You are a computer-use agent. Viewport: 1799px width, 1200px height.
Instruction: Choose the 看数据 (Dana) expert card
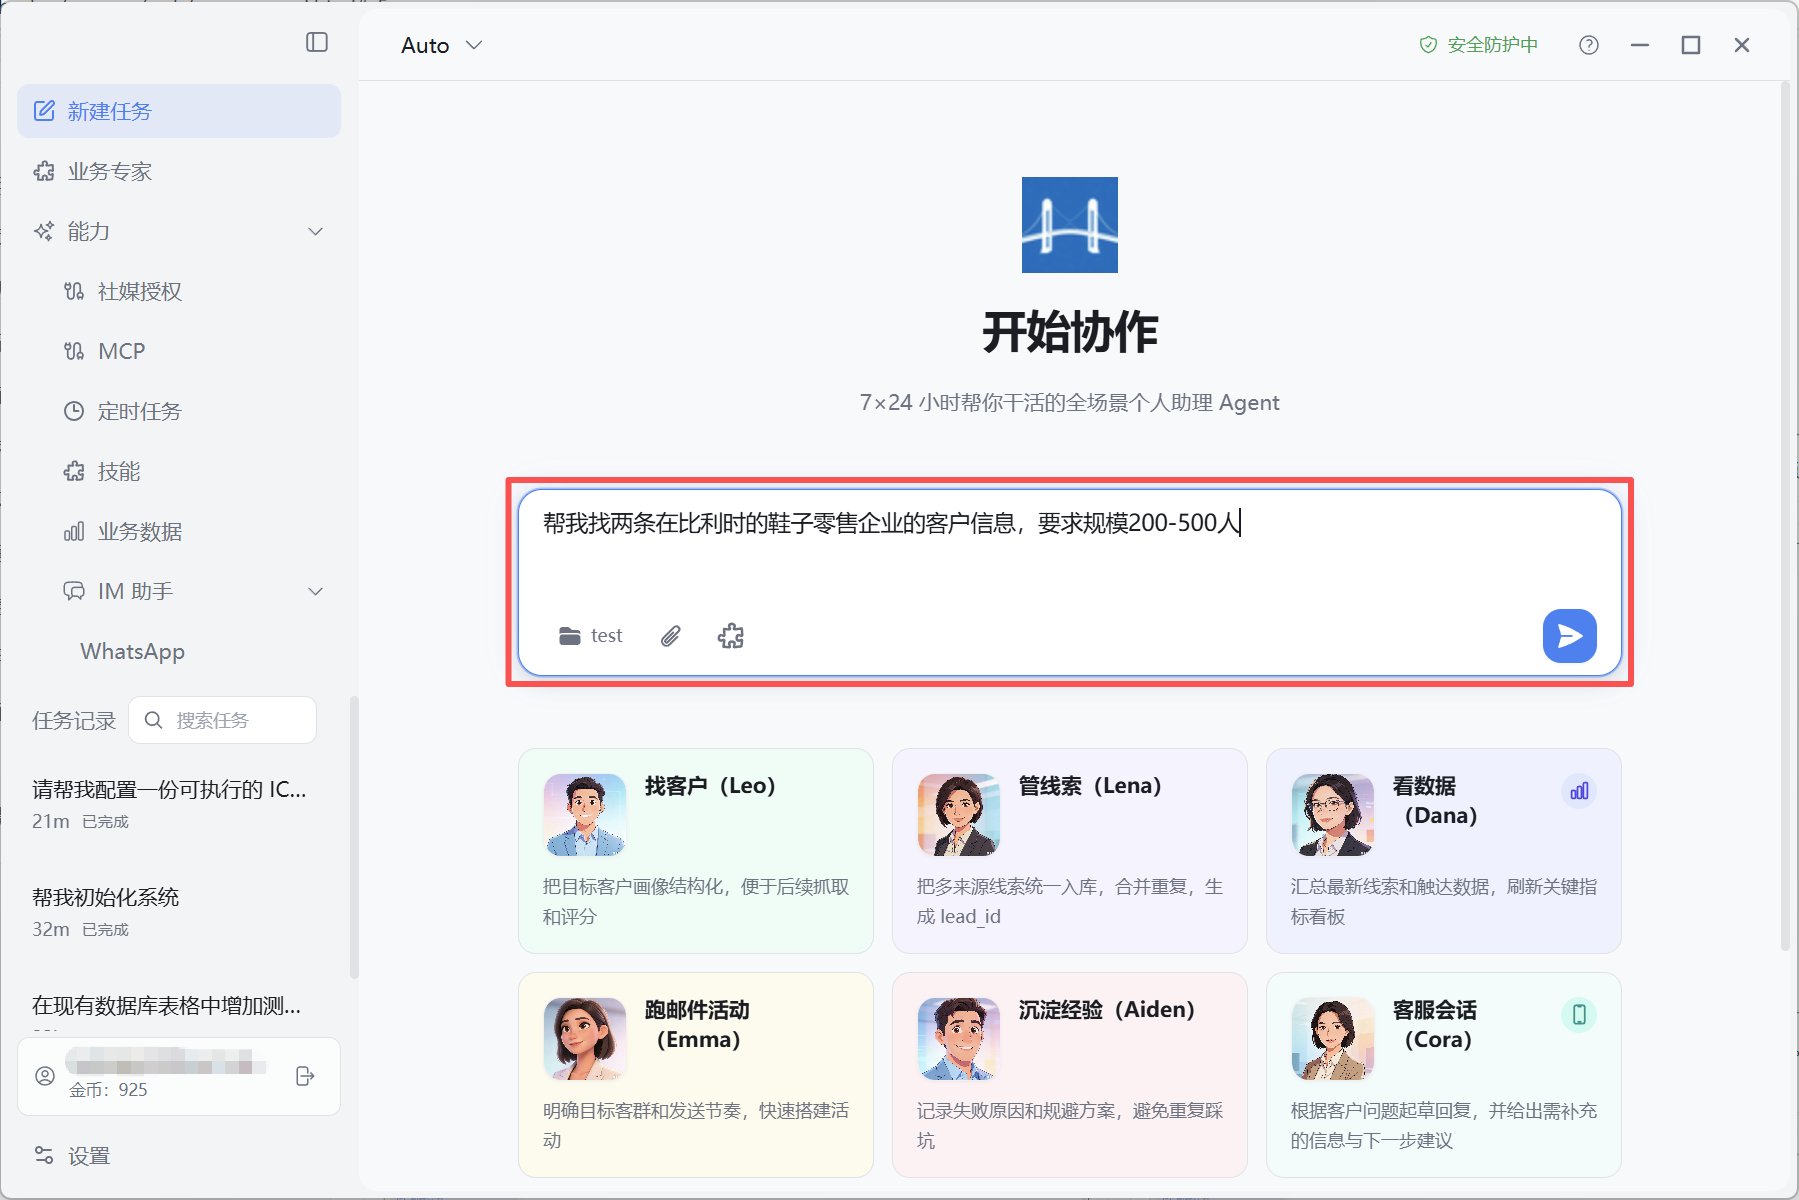1444,851
